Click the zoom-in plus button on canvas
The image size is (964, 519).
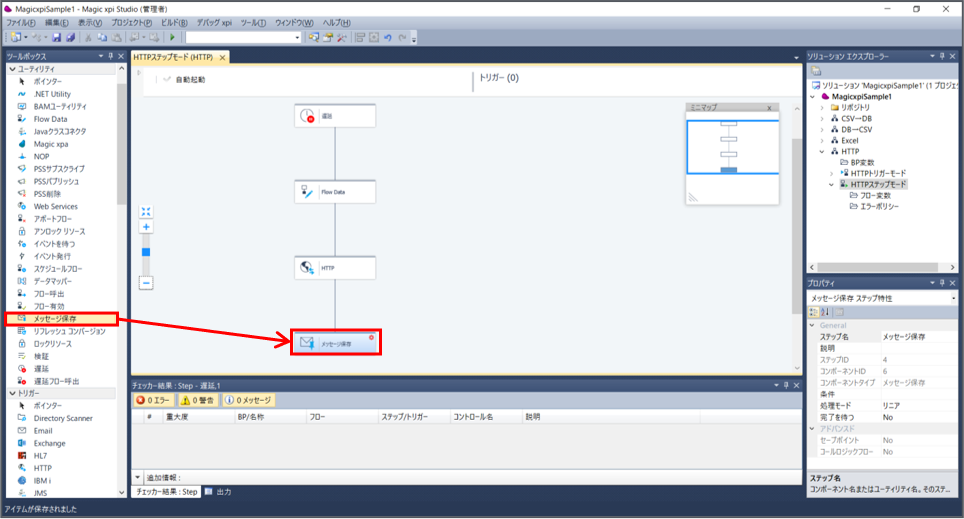click(146, 227)
